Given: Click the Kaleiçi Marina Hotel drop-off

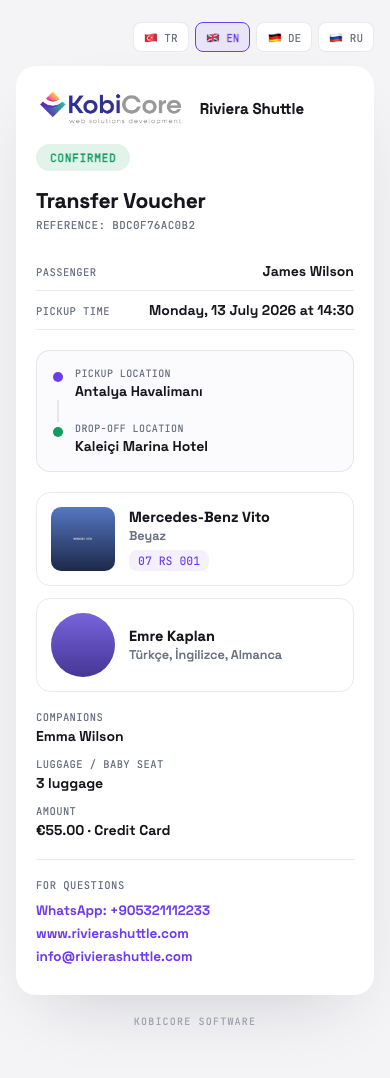Looking at the screenshot, I should click(141, 446).
